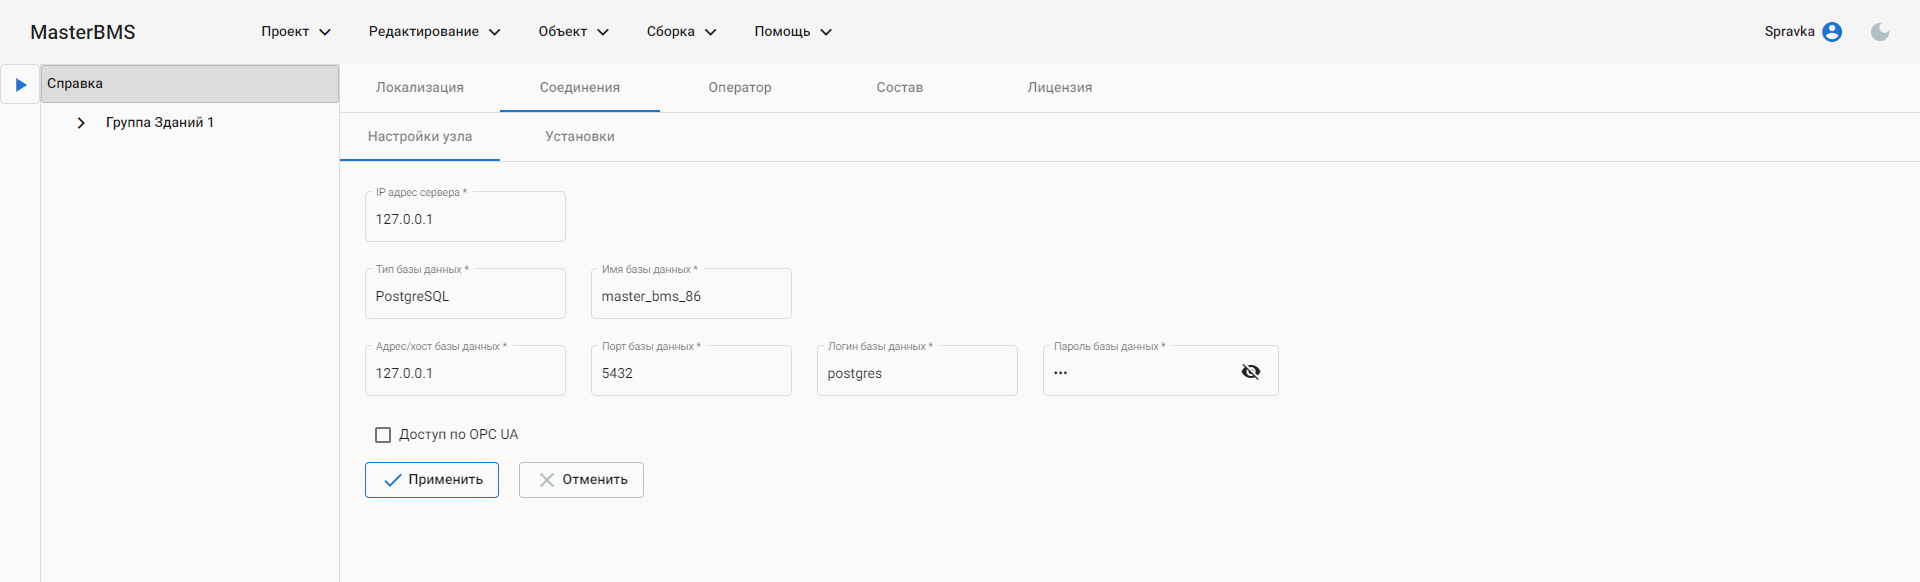Click the Порт базы данных field
Image resolution: width=1920 pixels, height=582 pixels.
point(691,373)
